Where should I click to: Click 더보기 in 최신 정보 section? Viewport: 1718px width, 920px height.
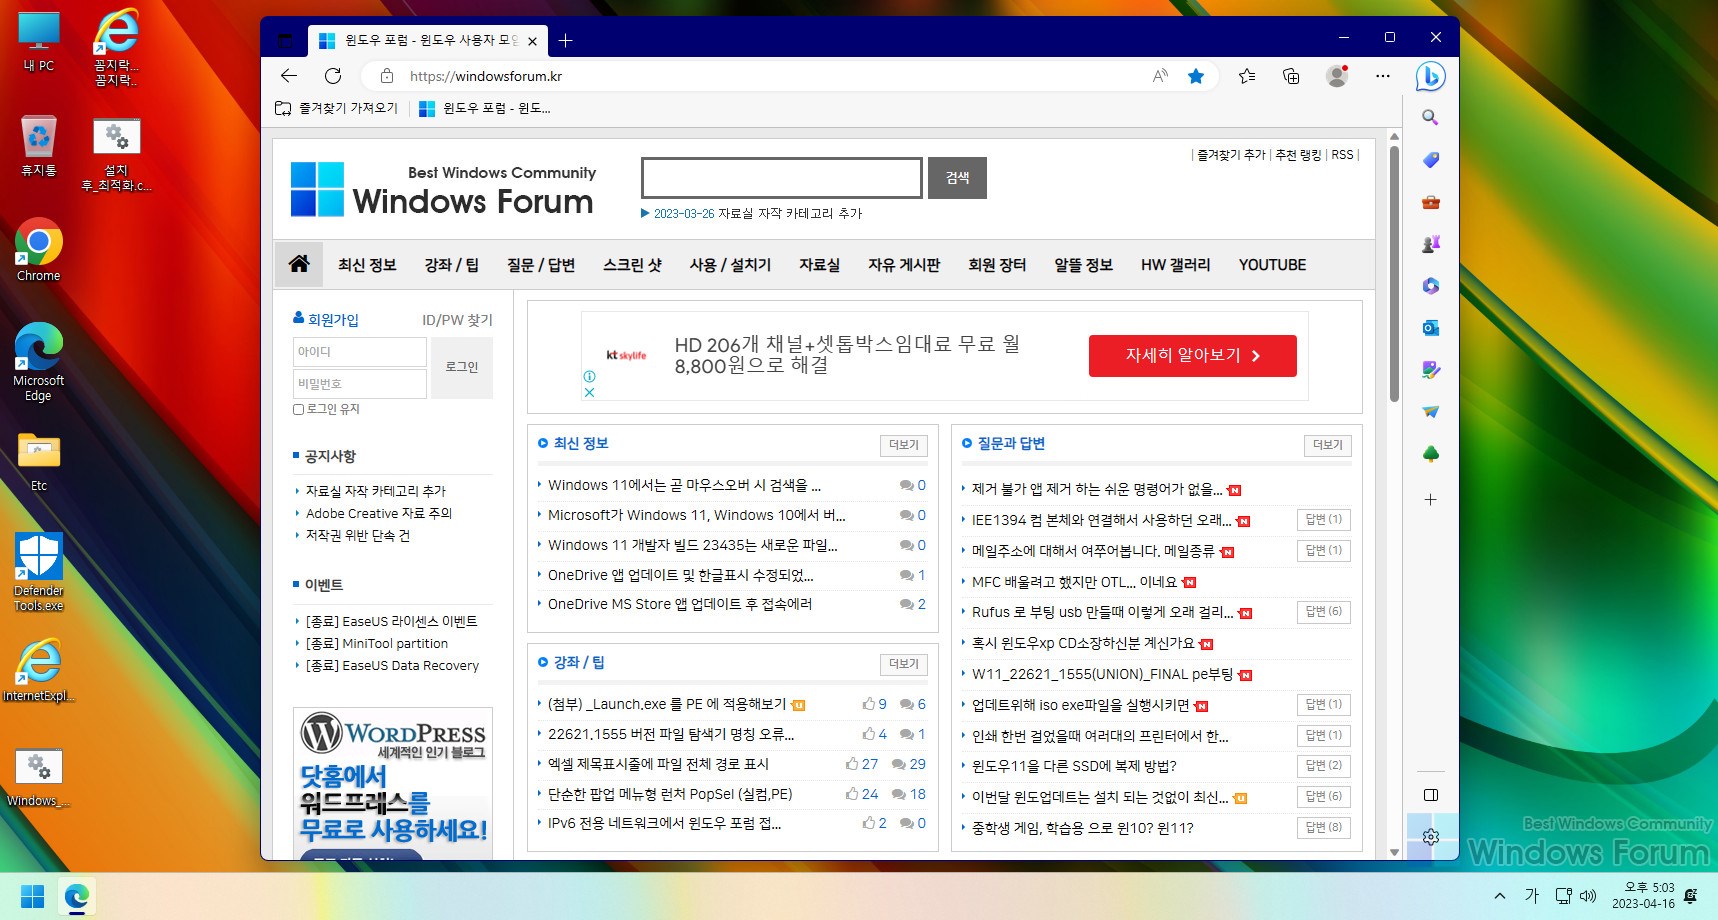904,445
